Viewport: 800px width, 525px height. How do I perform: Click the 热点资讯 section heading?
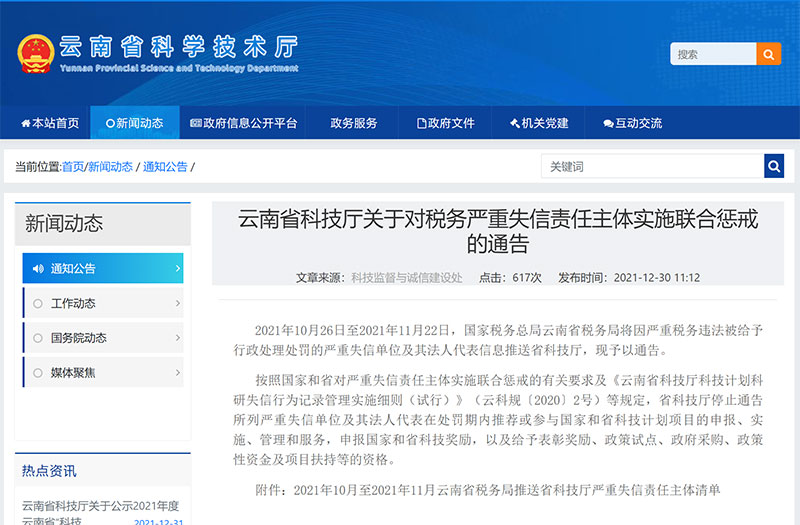pyautogui.click(x=49, y=471)
